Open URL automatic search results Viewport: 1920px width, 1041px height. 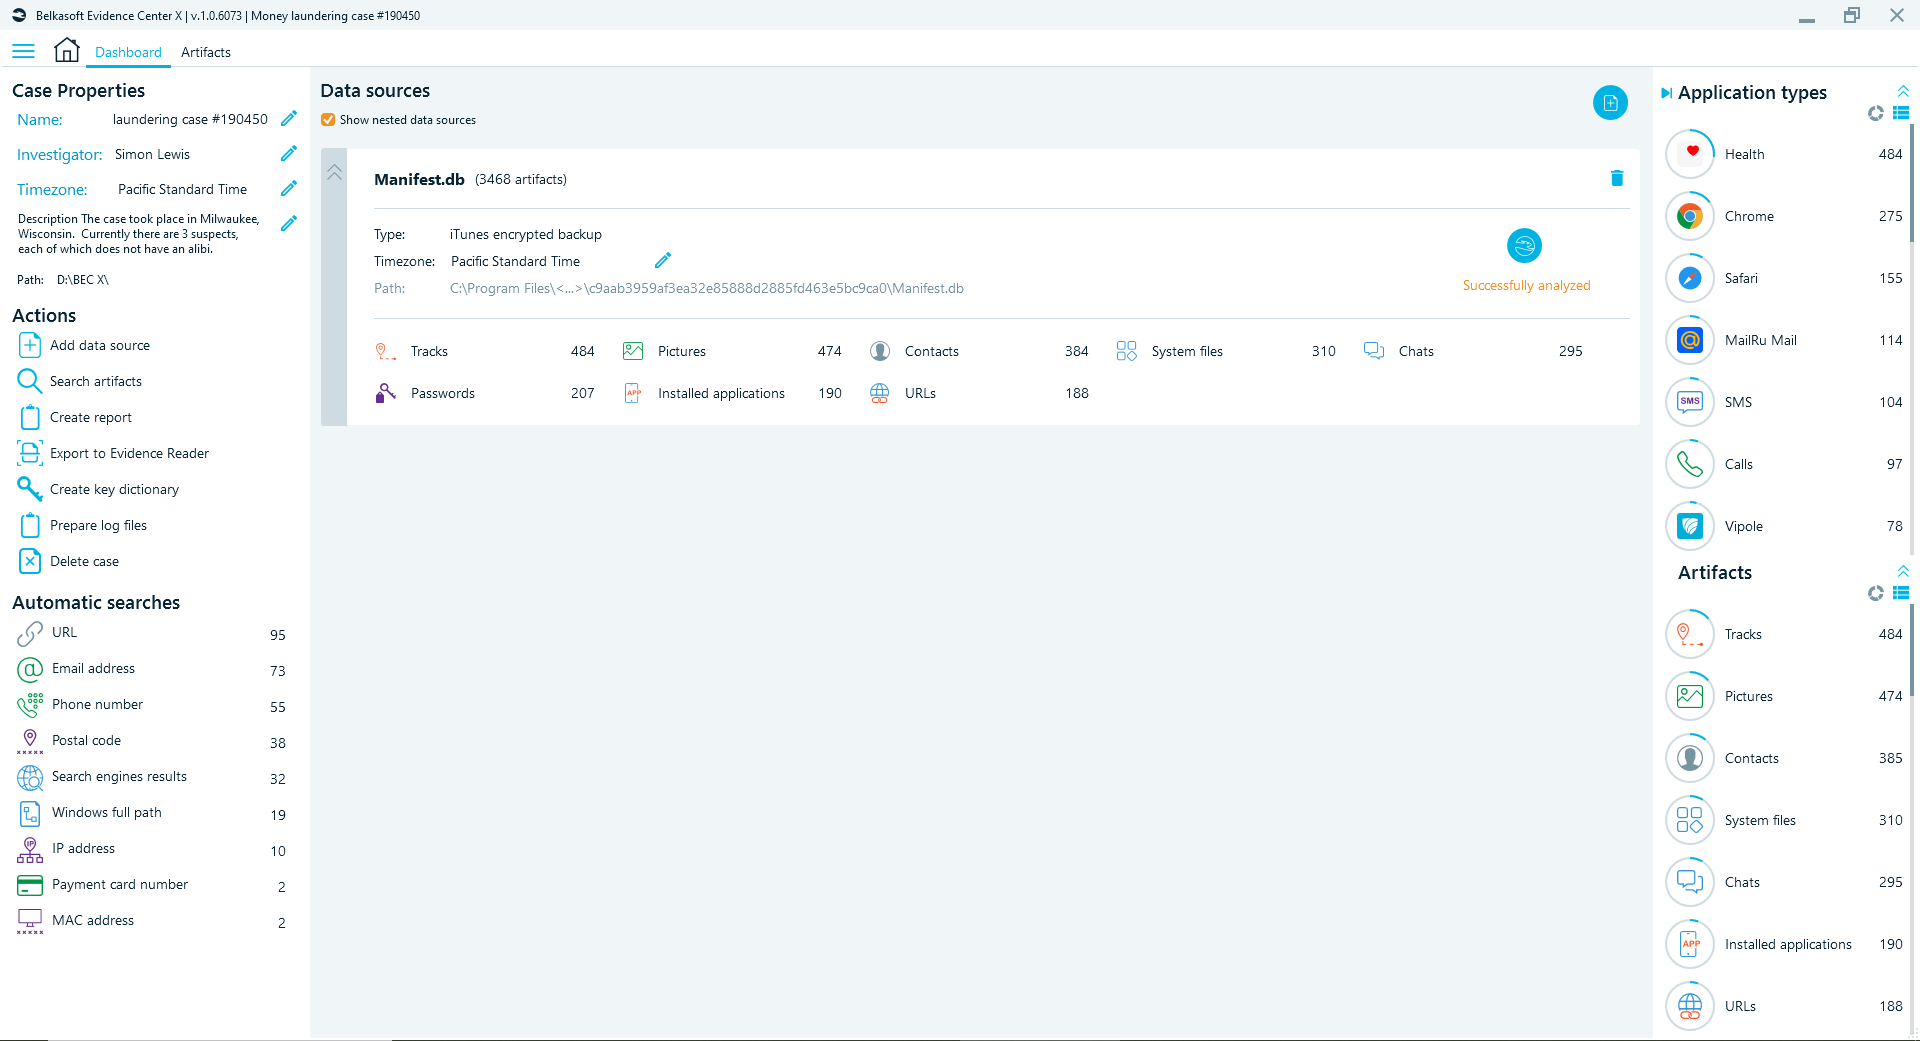[151, 633]
